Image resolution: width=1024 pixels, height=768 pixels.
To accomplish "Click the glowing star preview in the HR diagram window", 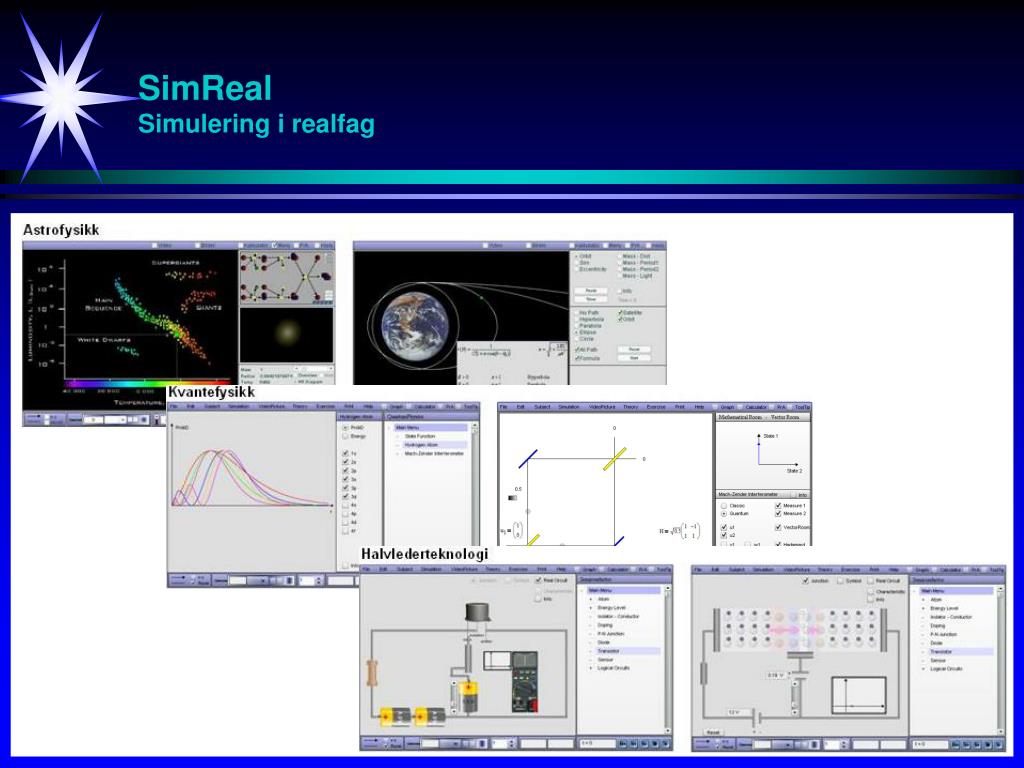I will 287,333.
